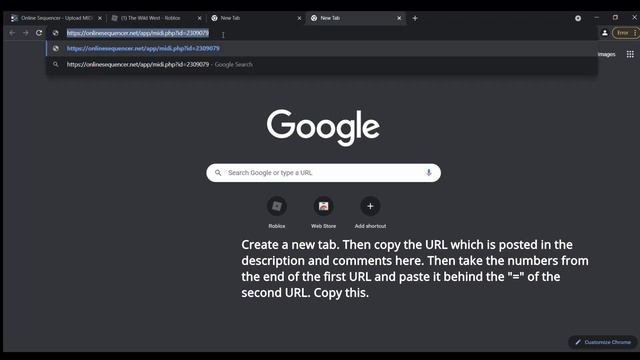Click the Customize Chrome button
640x360 pixels.
click(602, 342)
